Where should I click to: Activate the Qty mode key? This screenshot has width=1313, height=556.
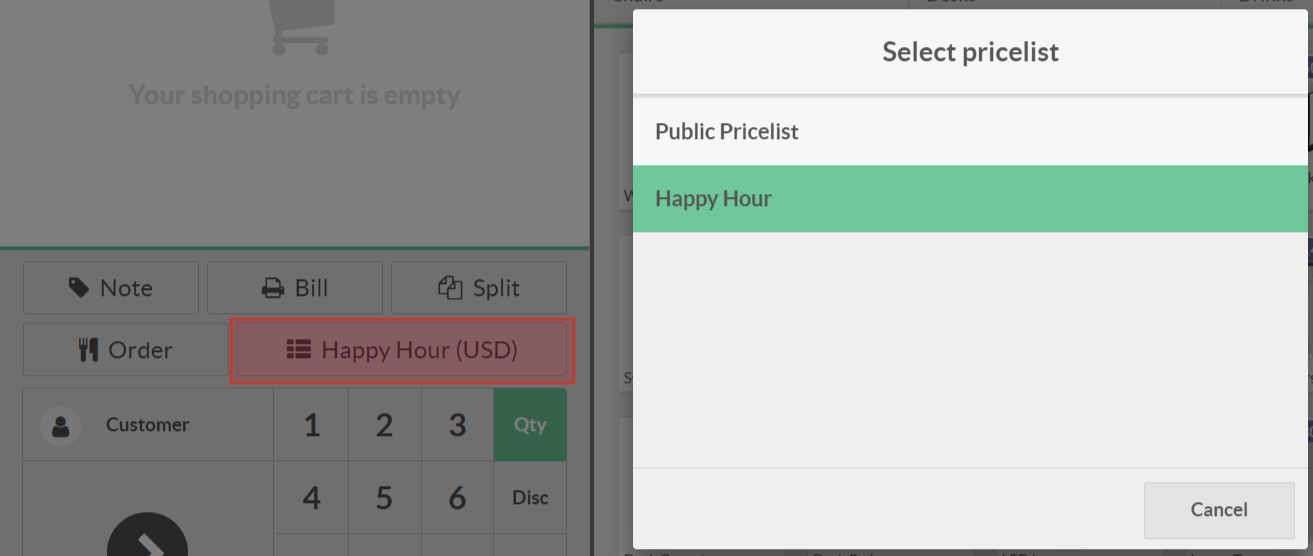(x=530, y=425)
